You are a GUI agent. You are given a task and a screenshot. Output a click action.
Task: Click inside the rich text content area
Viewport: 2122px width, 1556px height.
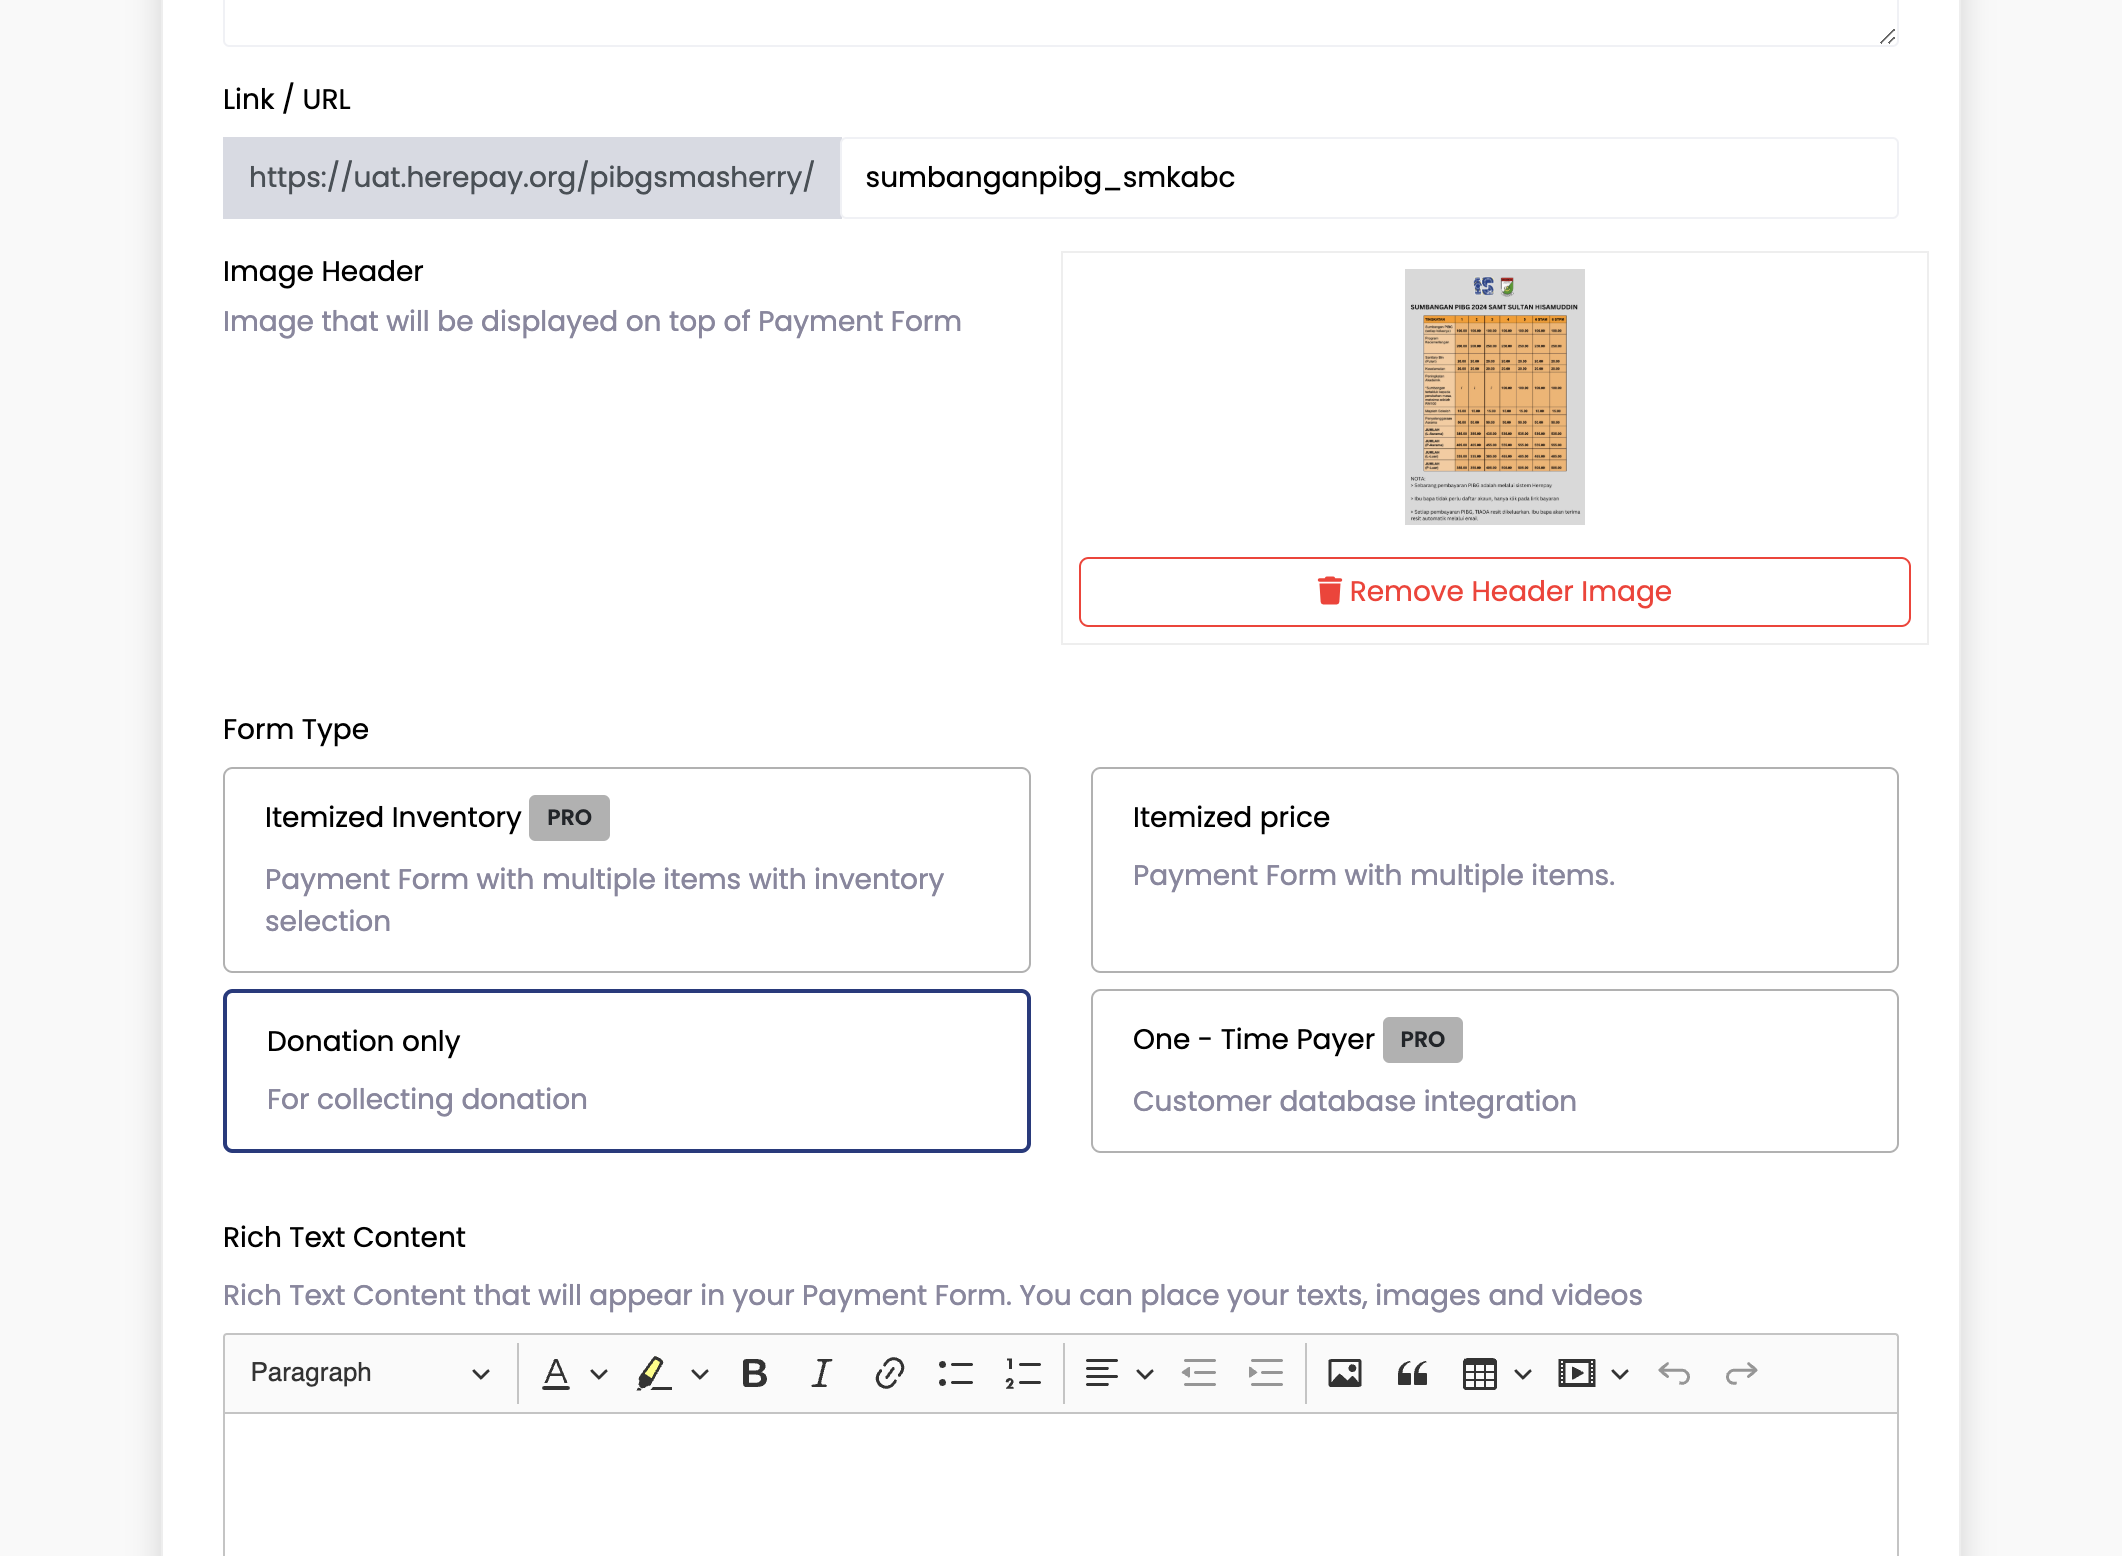(x=1060, y=1484)
